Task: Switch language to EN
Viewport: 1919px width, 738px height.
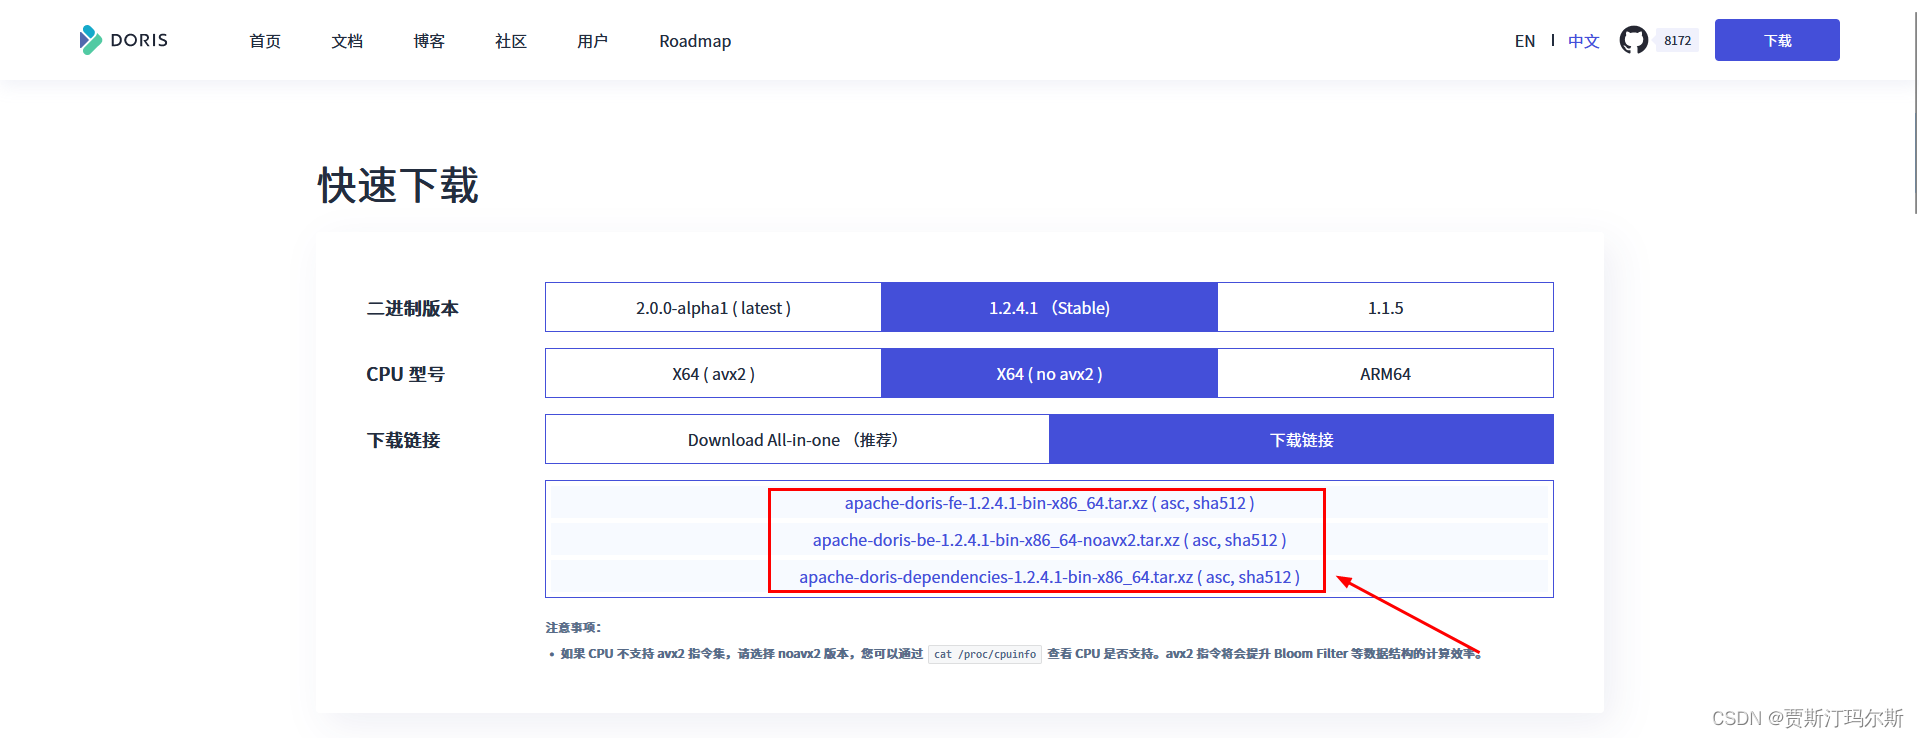Action: pyautogui.click(x=1525, y=41)
